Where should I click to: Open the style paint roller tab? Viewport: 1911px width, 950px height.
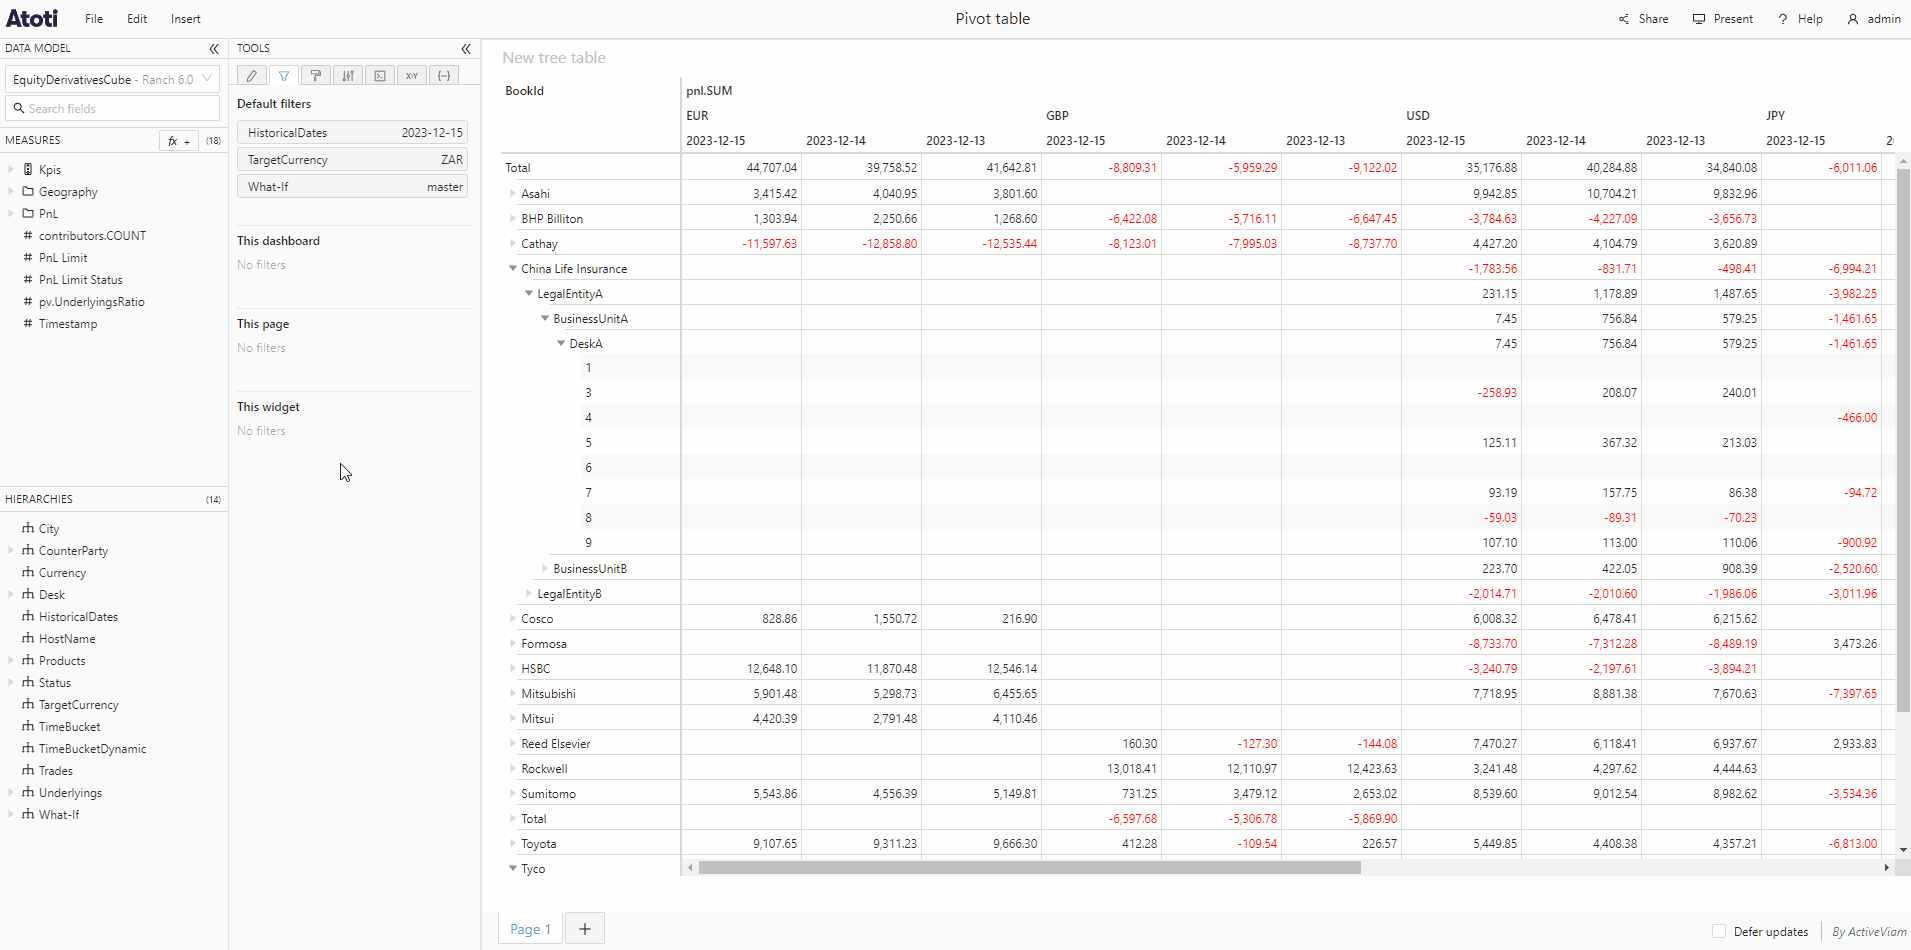click(316, 76)
